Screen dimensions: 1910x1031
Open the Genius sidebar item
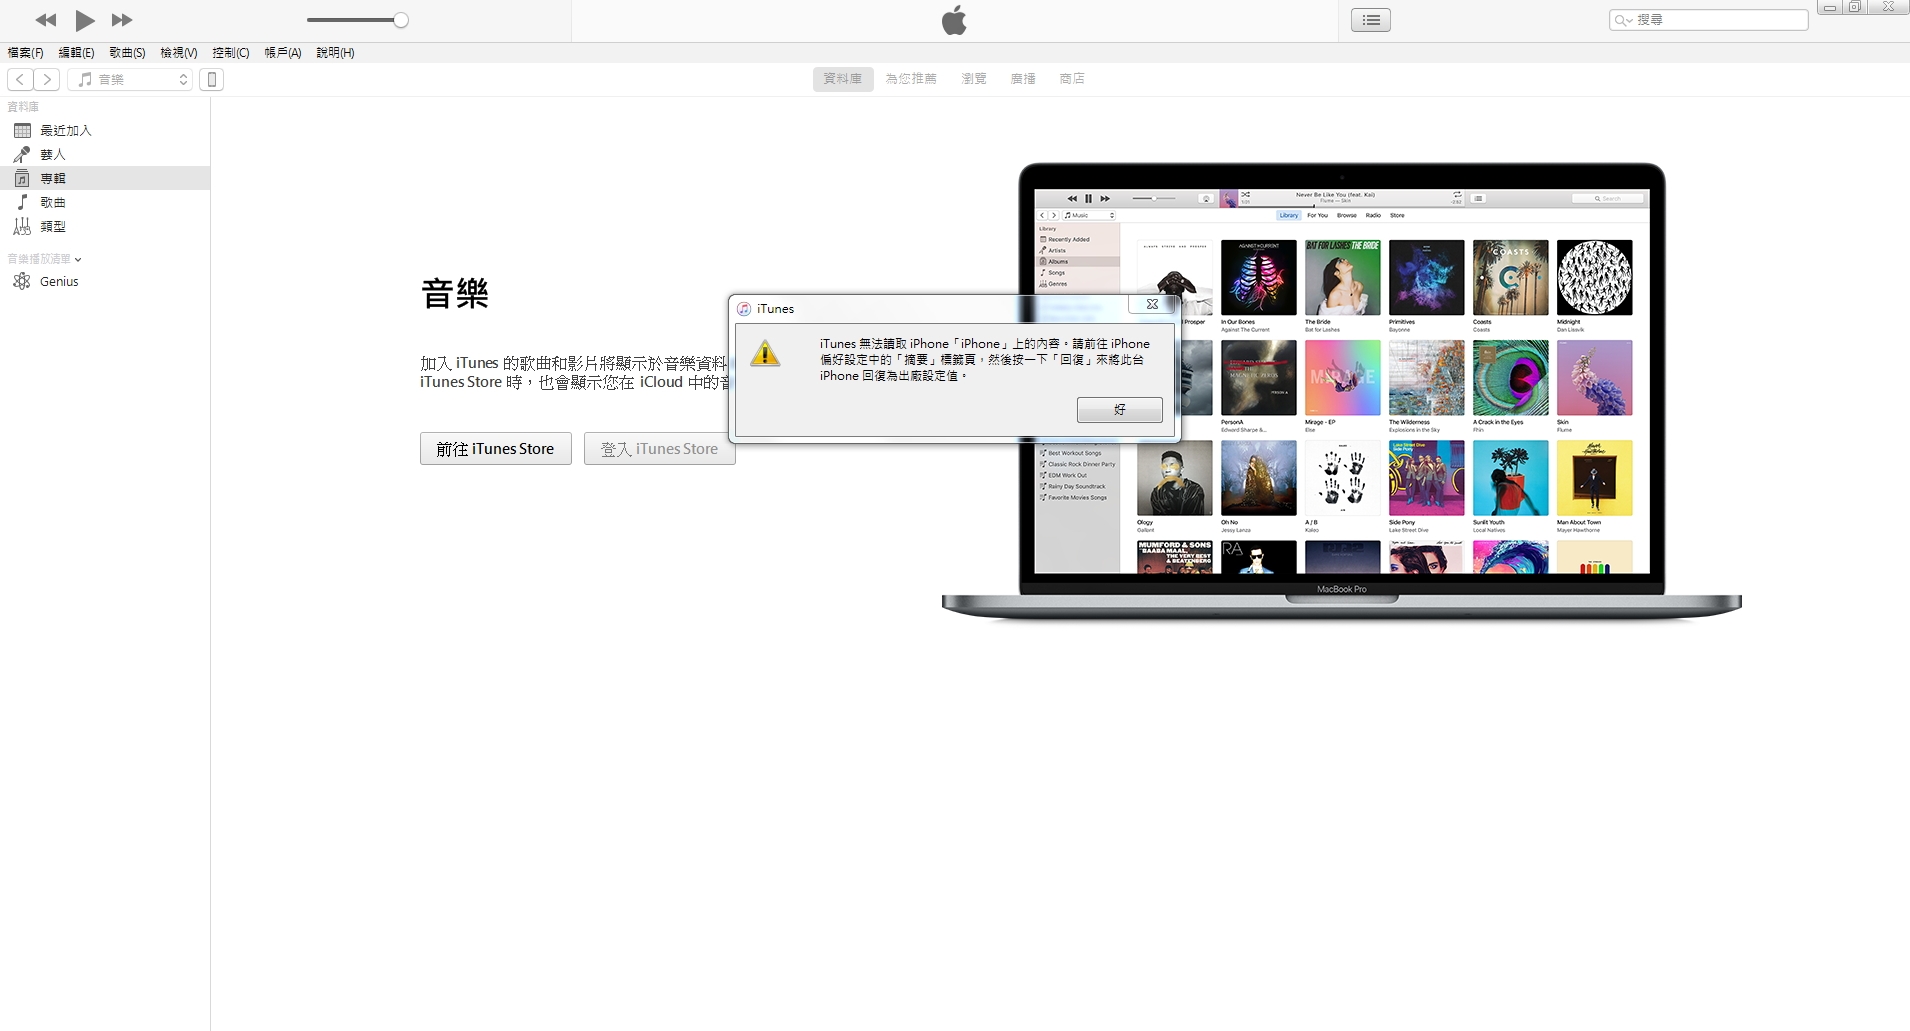105,282
